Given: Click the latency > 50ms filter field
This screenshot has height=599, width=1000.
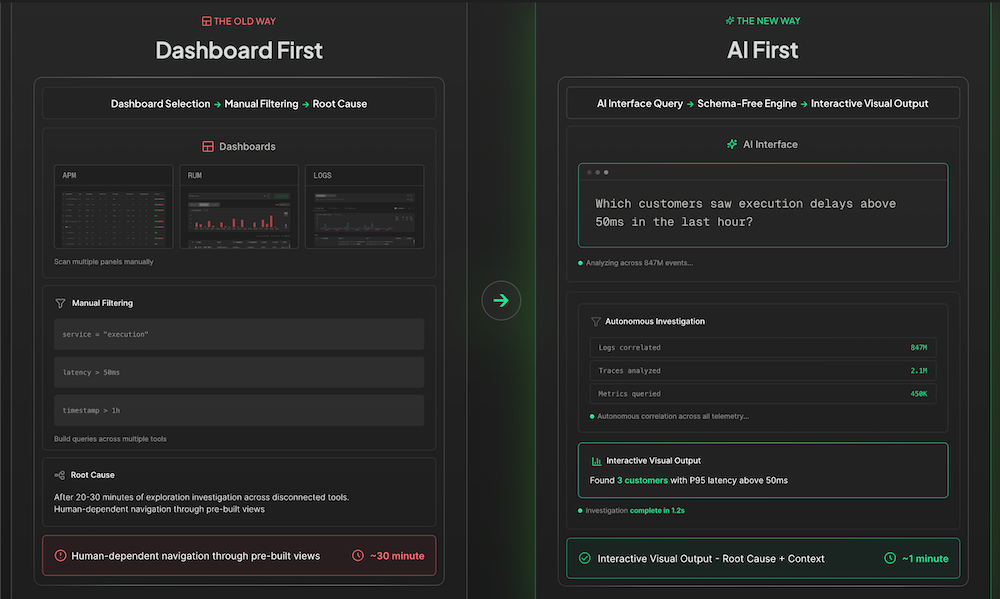Looking at the screenshot, I should coord(239,373).
